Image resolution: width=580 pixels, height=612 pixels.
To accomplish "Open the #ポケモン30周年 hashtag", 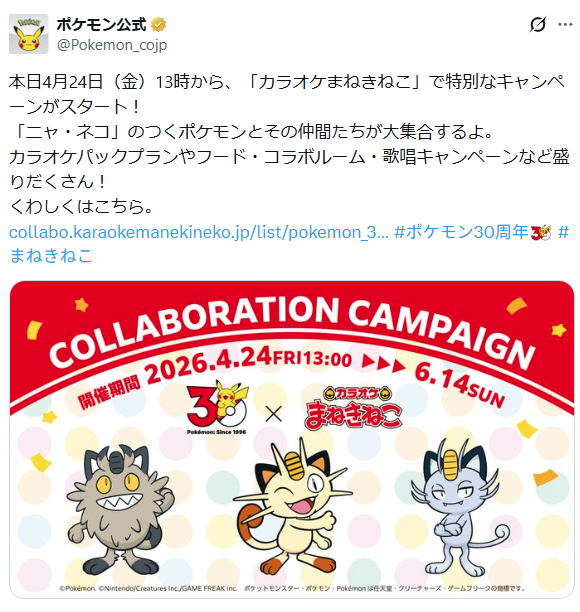I will (461, 232).
